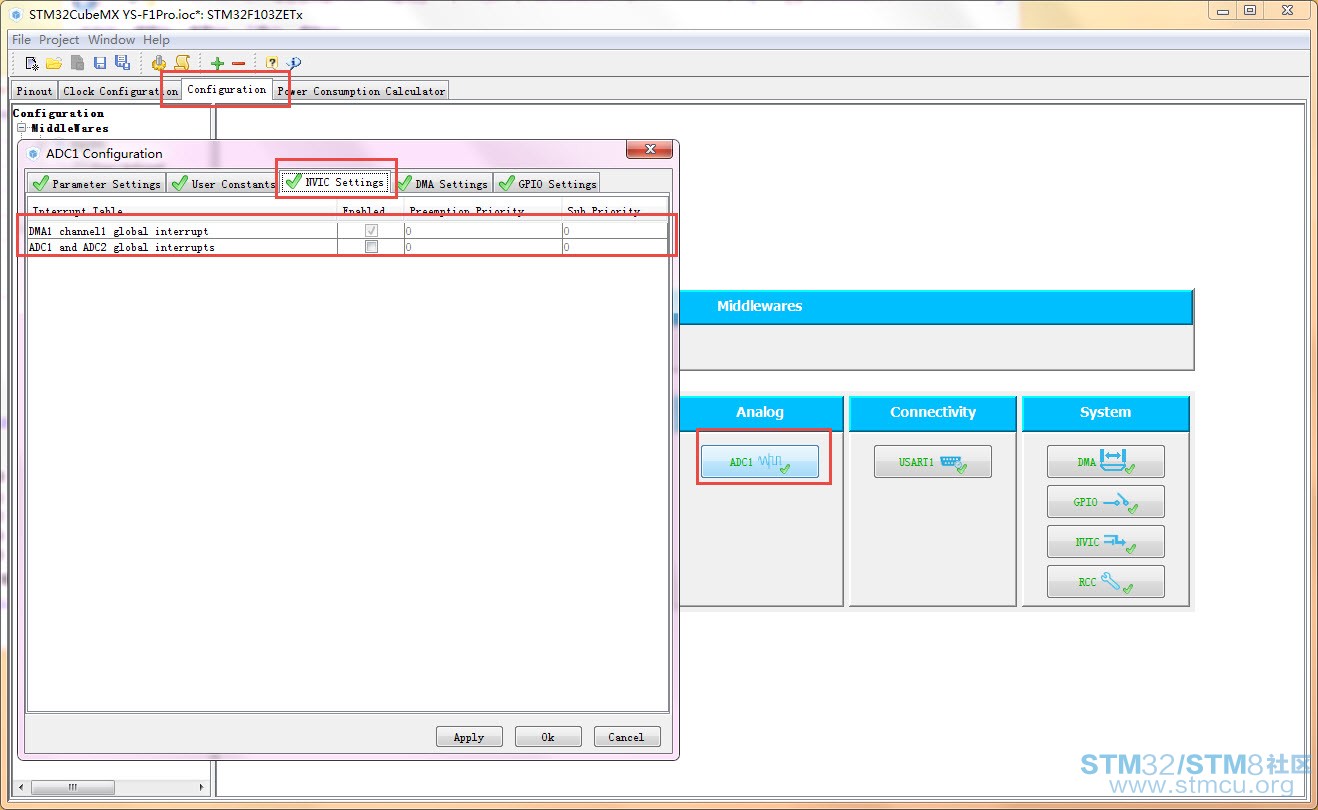Select the Configuration main tab
Screen dimensions: 1318x810
pos(227,89)
